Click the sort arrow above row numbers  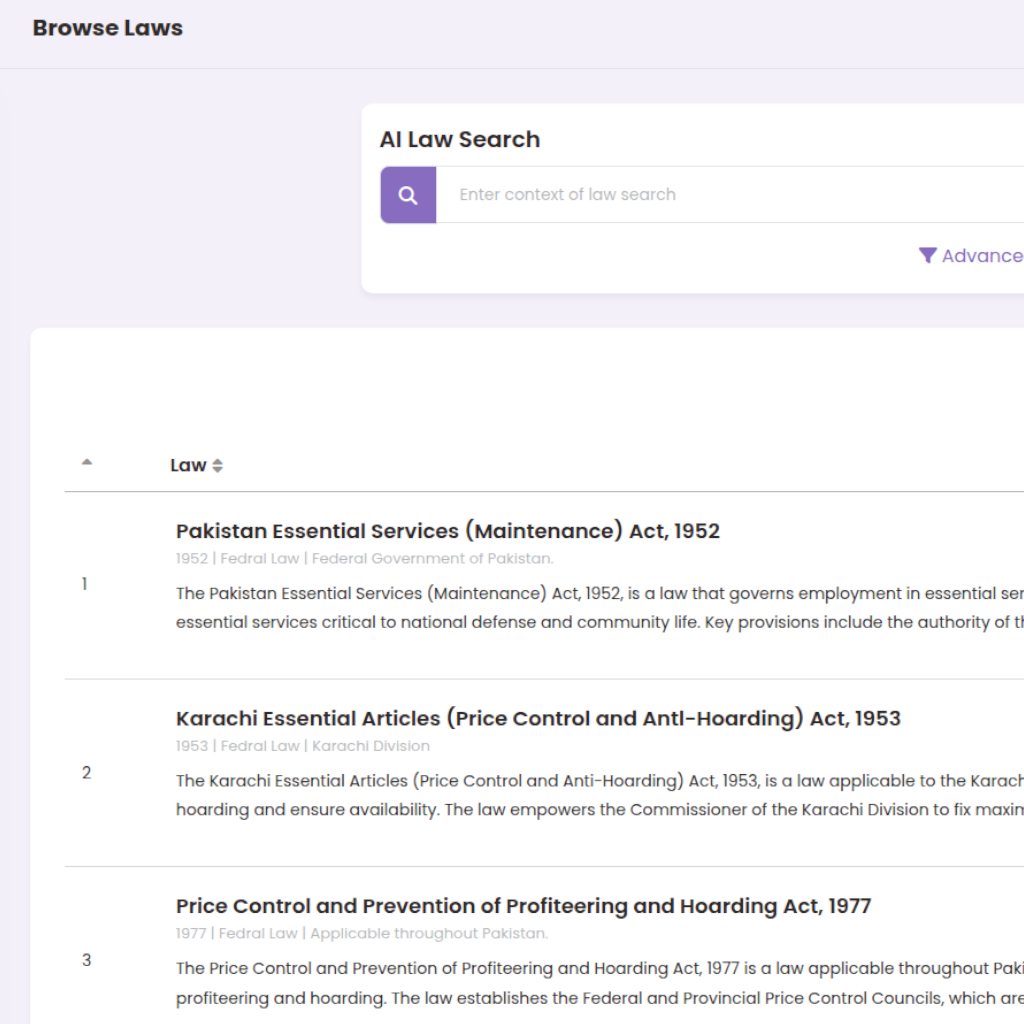click(87, 462)
